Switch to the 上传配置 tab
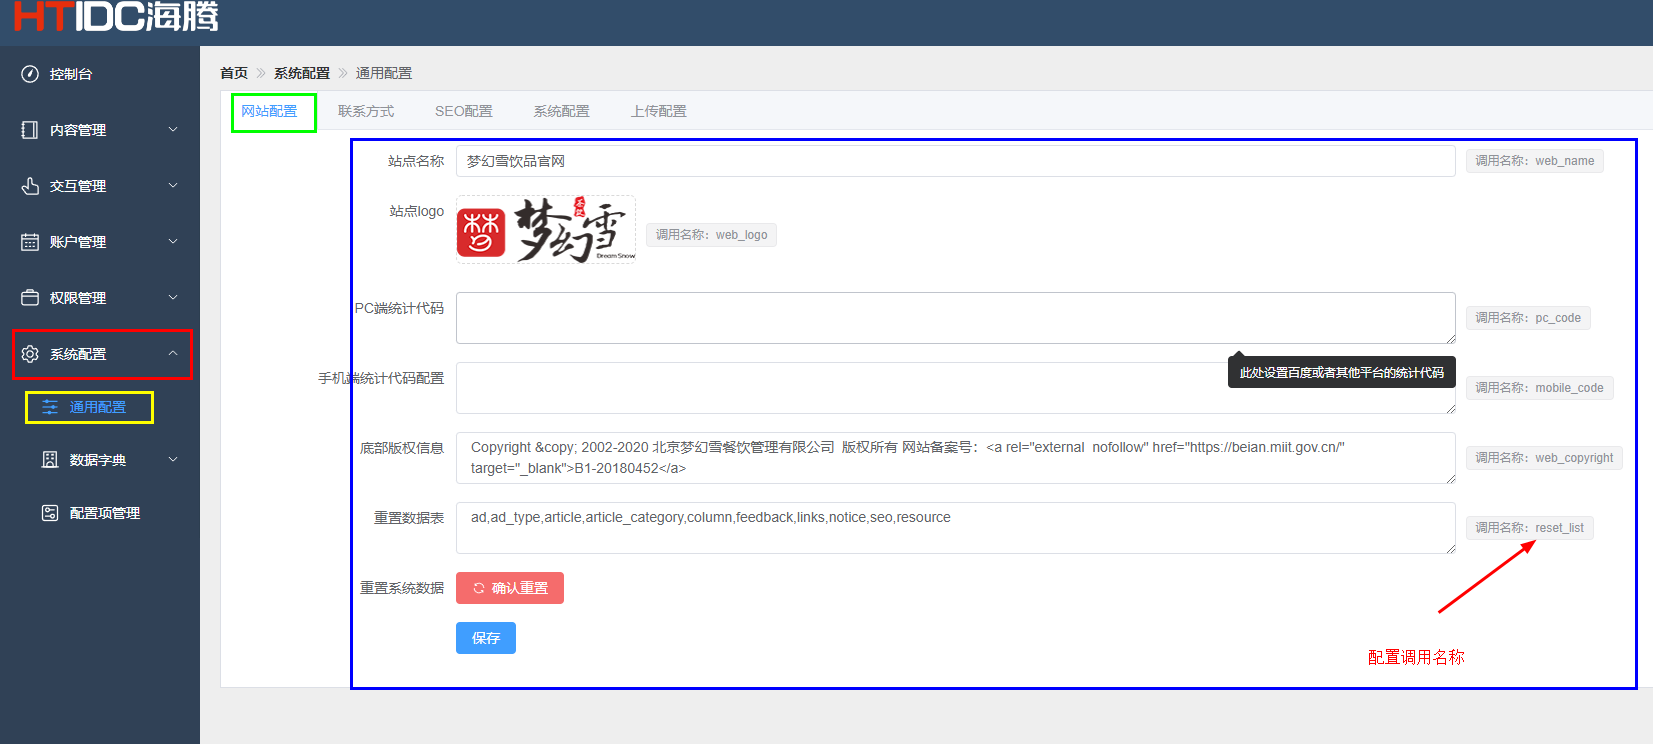Screen dimensions: 1653x744 tap(658, 111)
